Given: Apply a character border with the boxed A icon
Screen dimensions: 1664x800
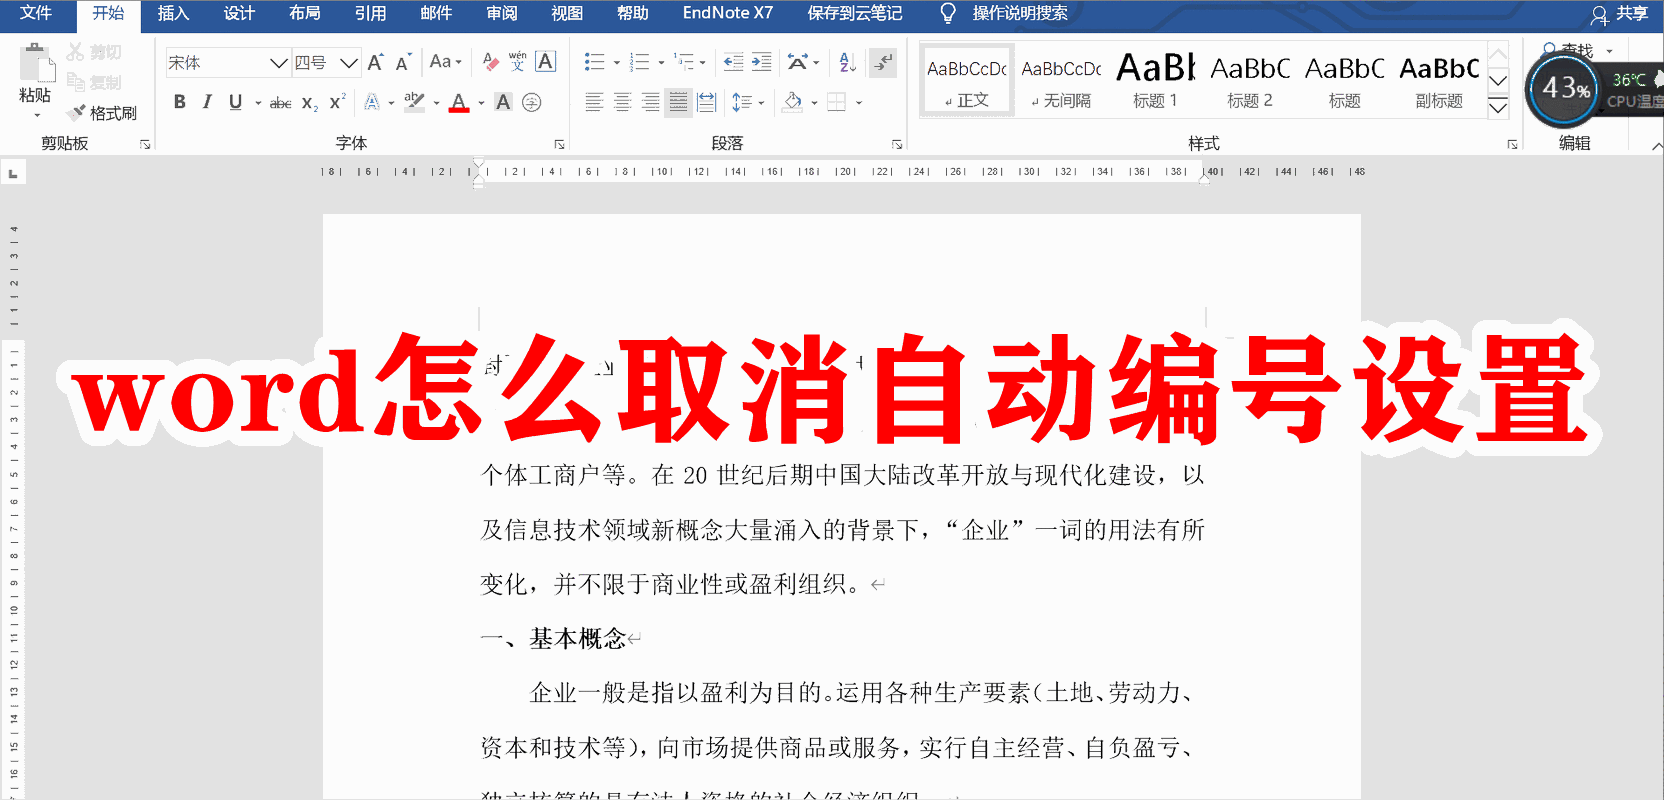Looking at the screenshot, I should 545,62.
